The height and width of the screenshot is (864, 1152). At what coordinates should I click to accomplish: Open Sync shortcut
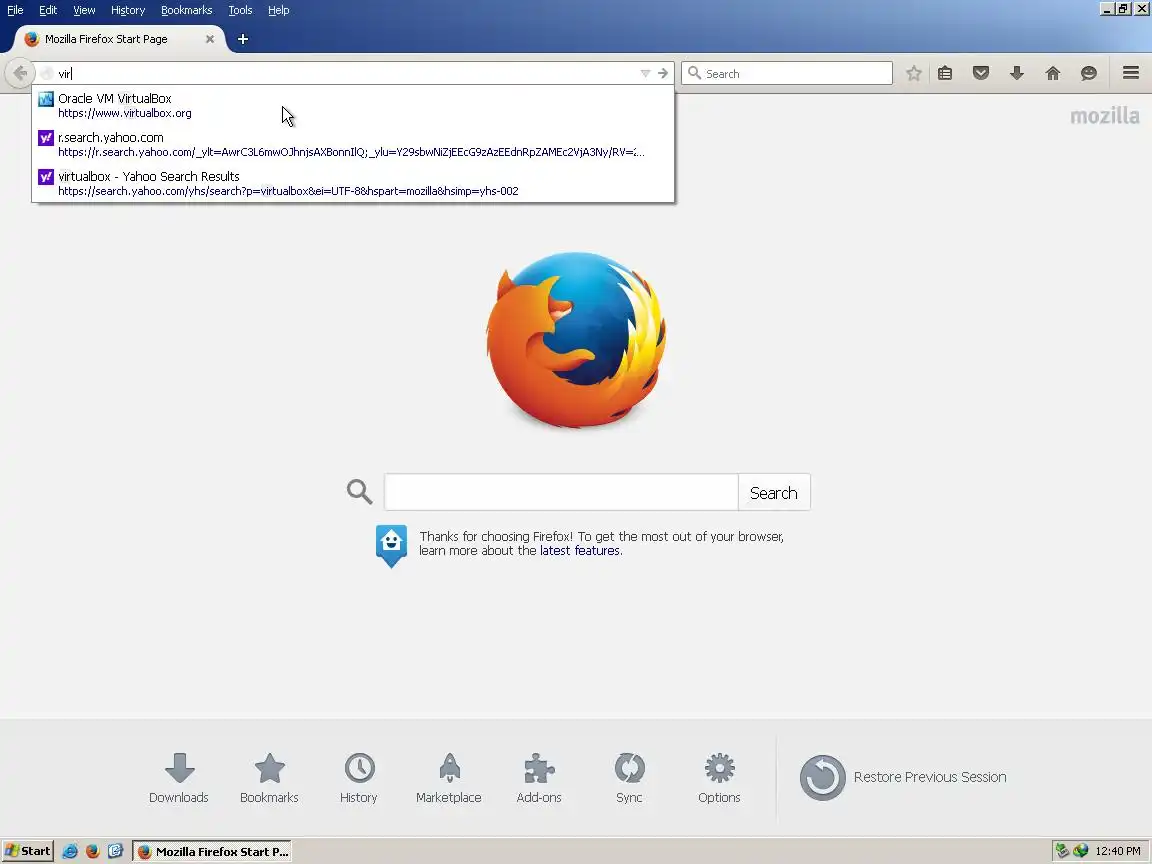[x=629, y=778]
